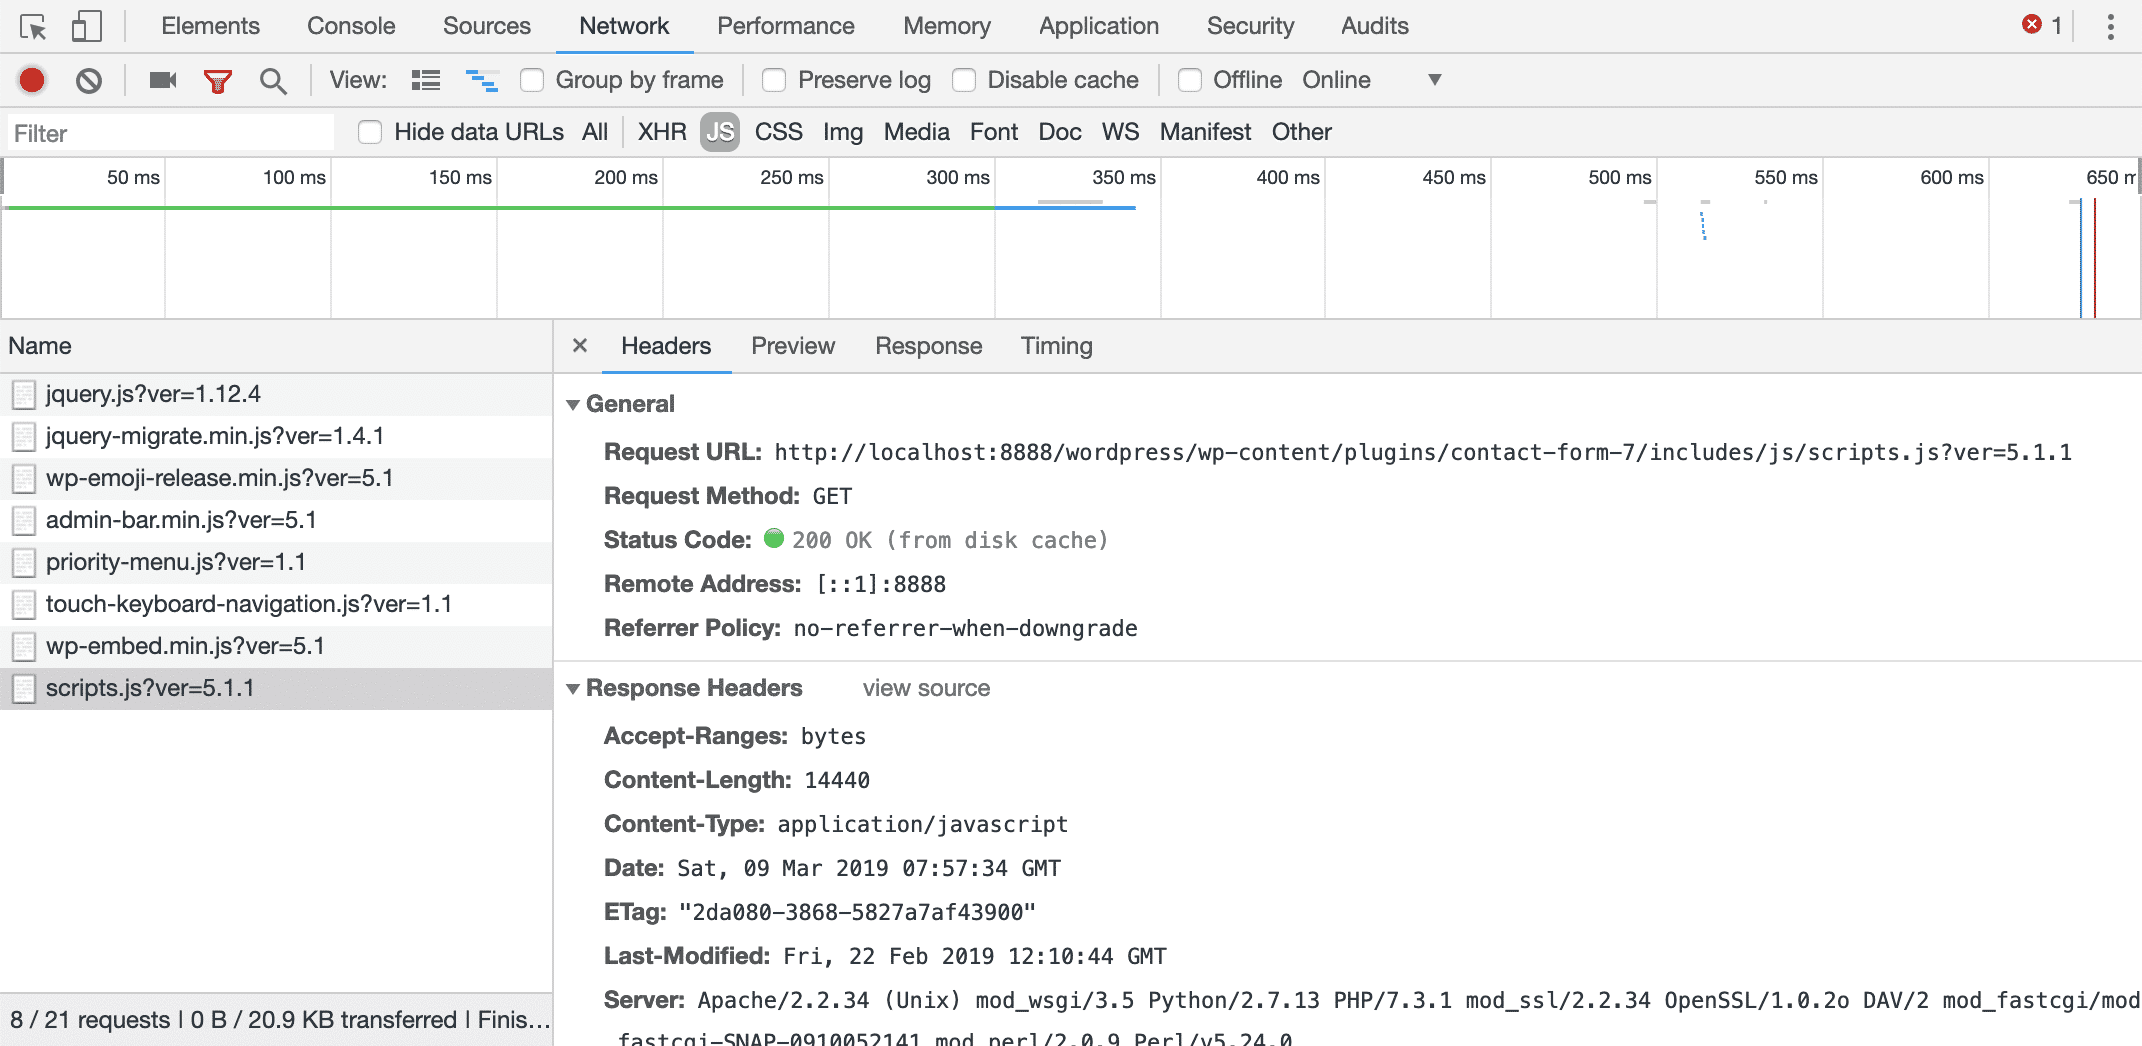Toggle the device toolbar icon

pos(85,25)
